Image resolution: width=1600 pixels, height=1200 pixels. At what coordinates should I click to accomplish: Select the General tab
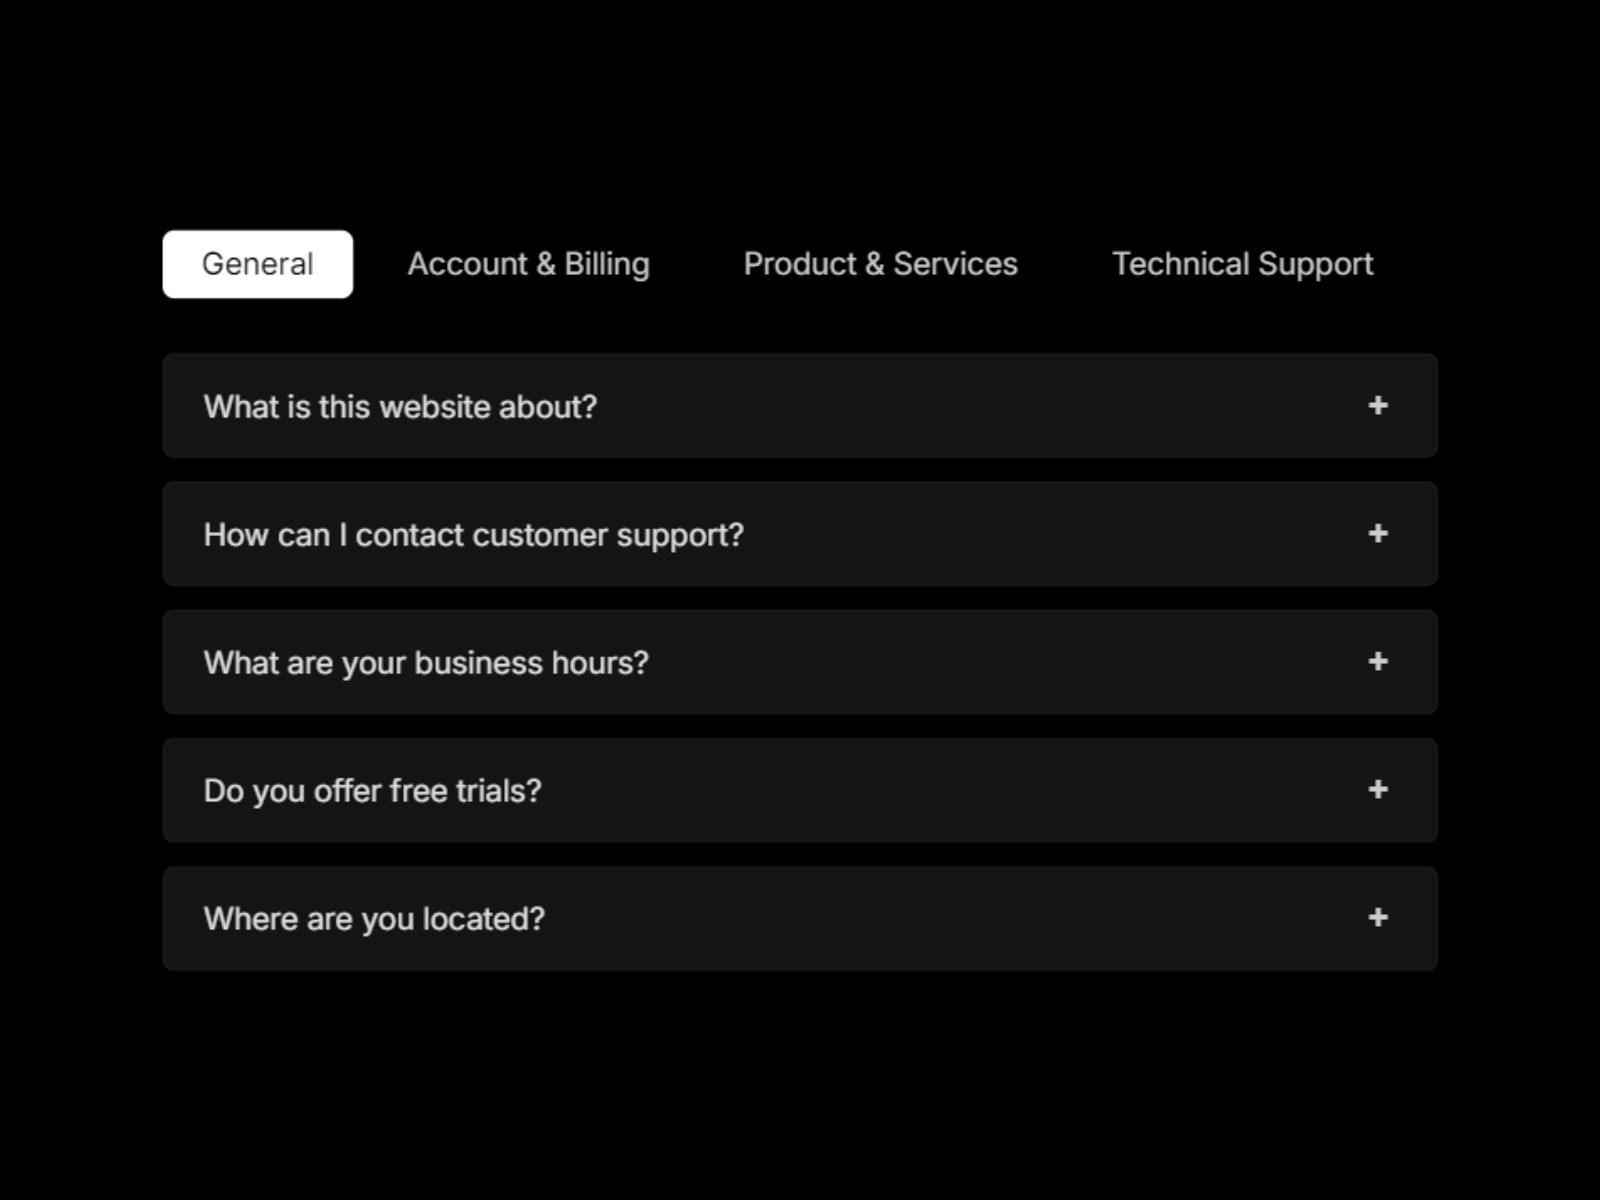click(x=257, y=263)
